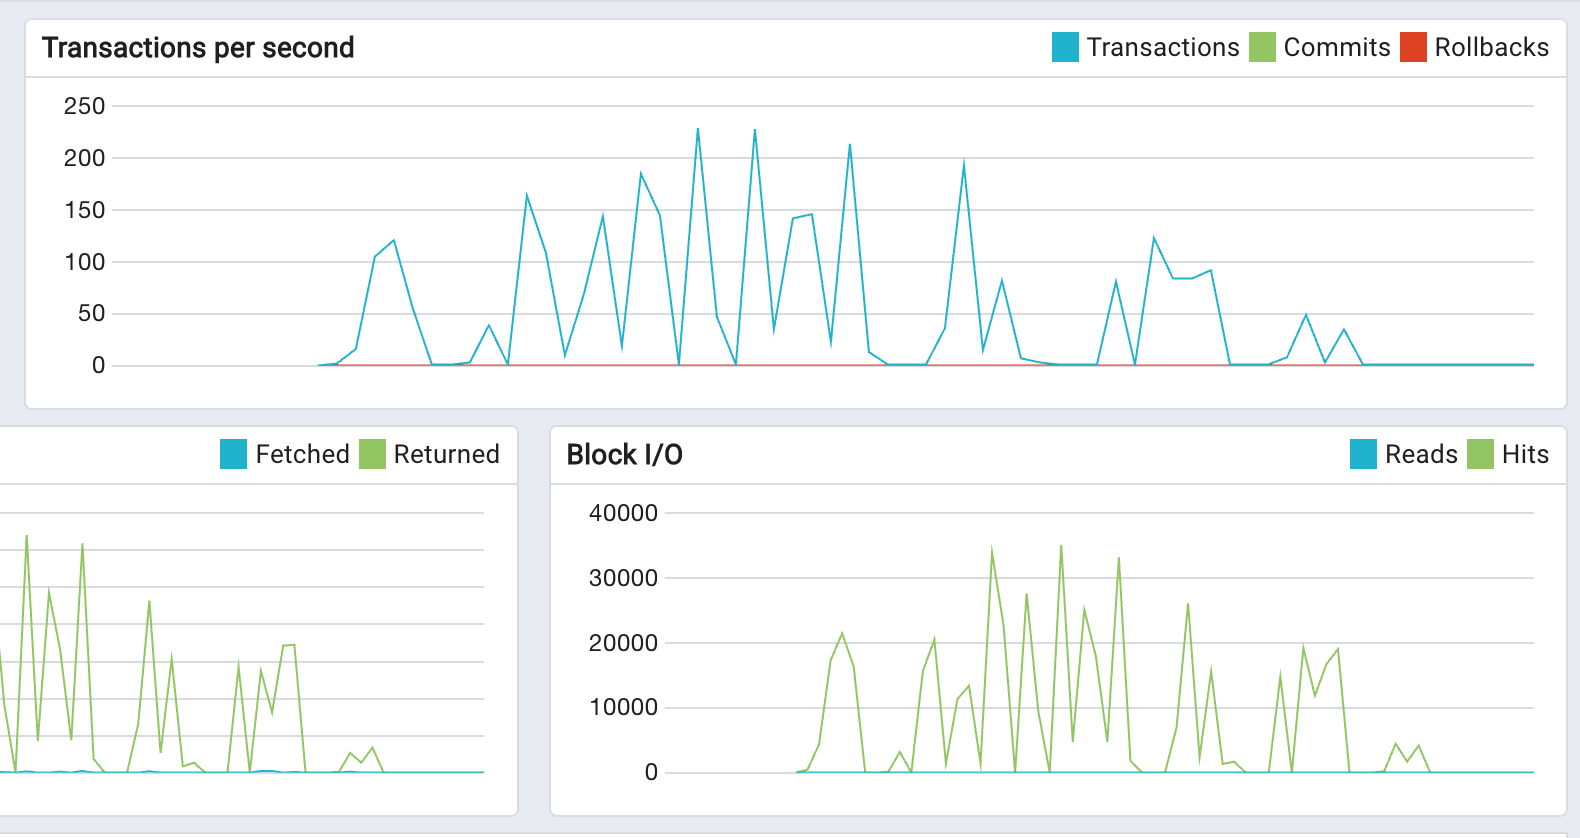Click the 0 axis label in Transactions chart
Viewport: 1580px width, 838px height.
(98, 366)
